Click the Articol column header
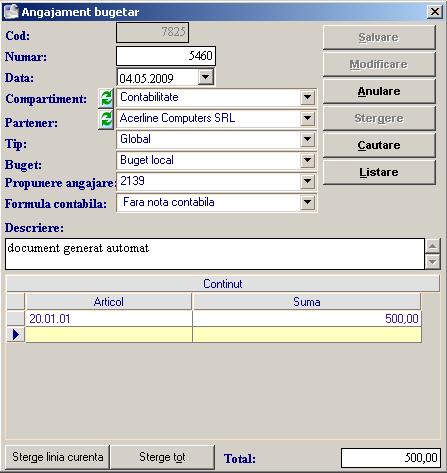 click(109, 302)
